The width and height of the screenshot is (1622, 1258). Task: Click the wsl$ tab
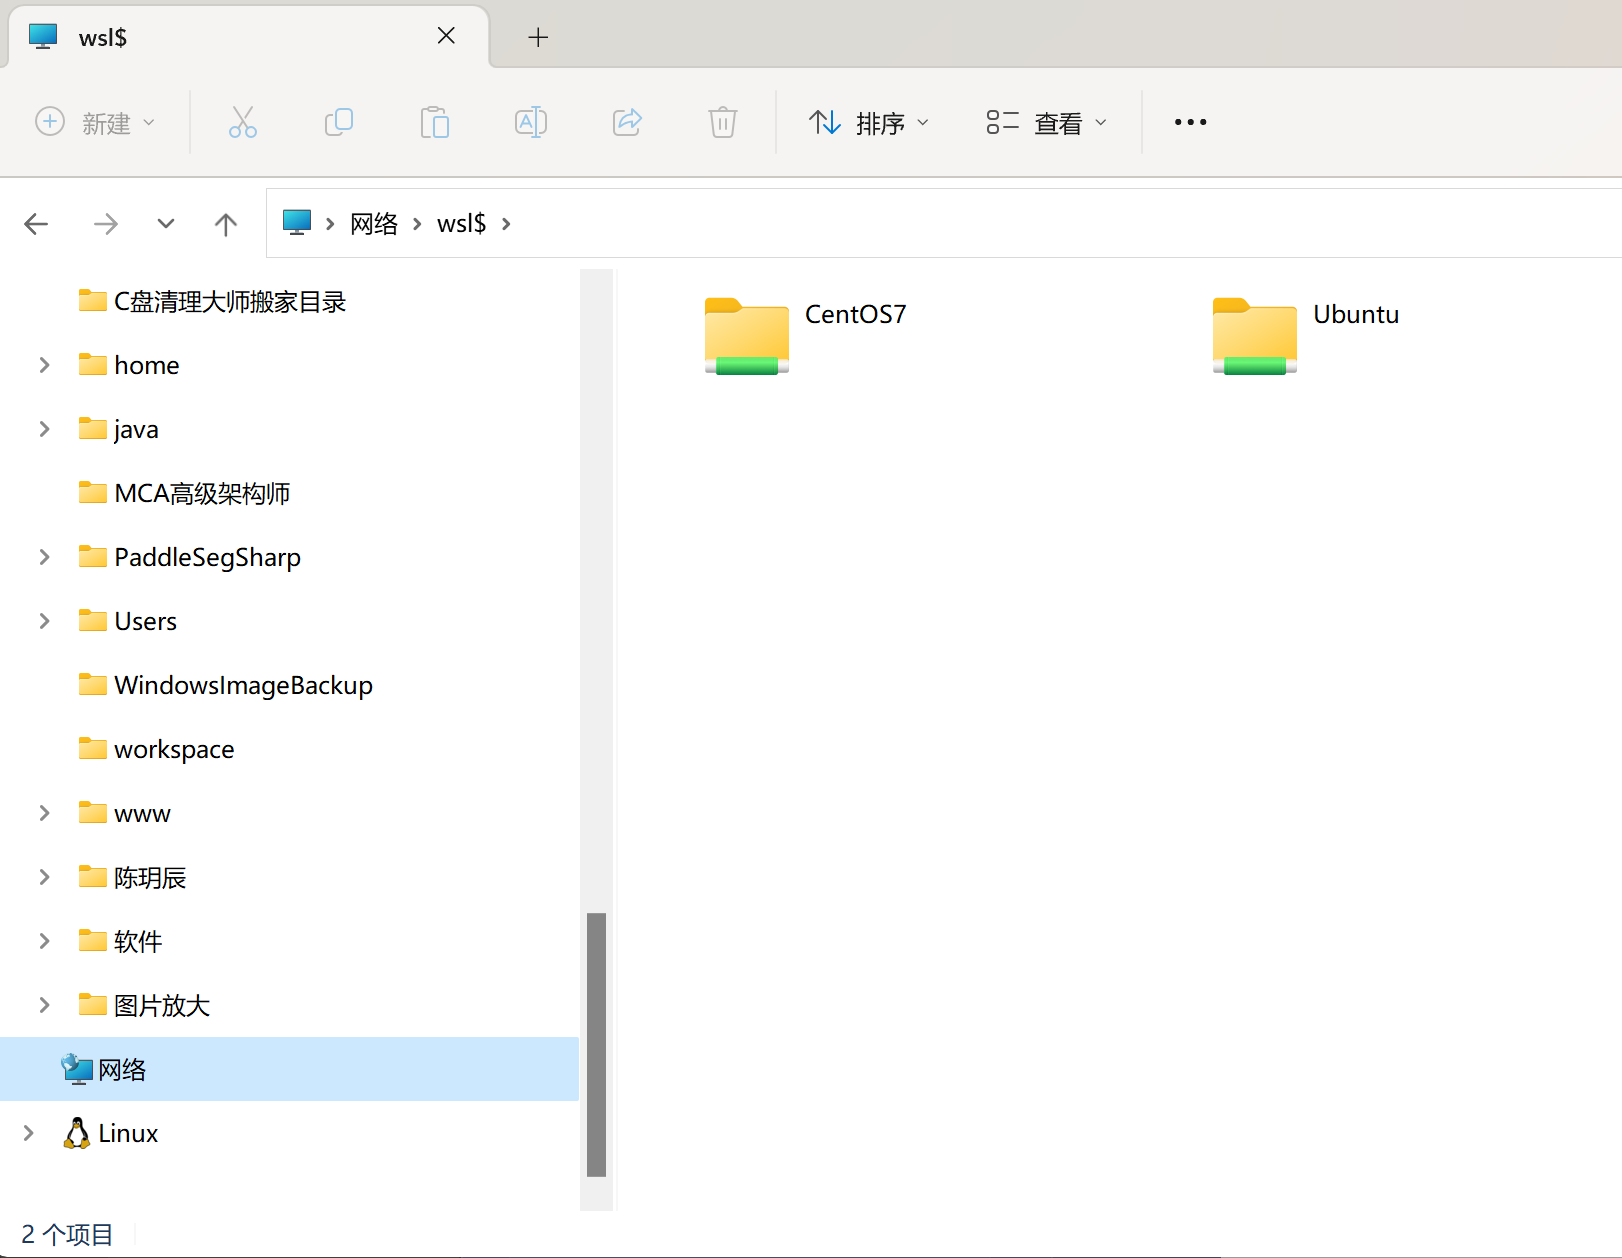click(x=247, y=37)
